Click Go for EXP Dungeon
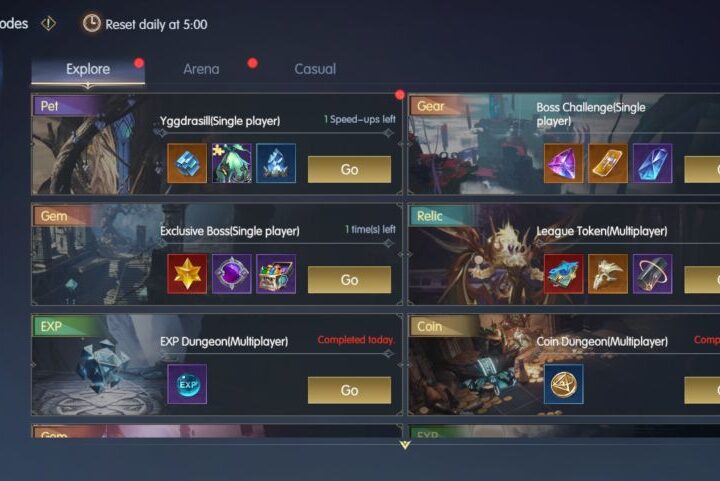The height and width of the screenshot is (481, 720). [x=349, y=390]
